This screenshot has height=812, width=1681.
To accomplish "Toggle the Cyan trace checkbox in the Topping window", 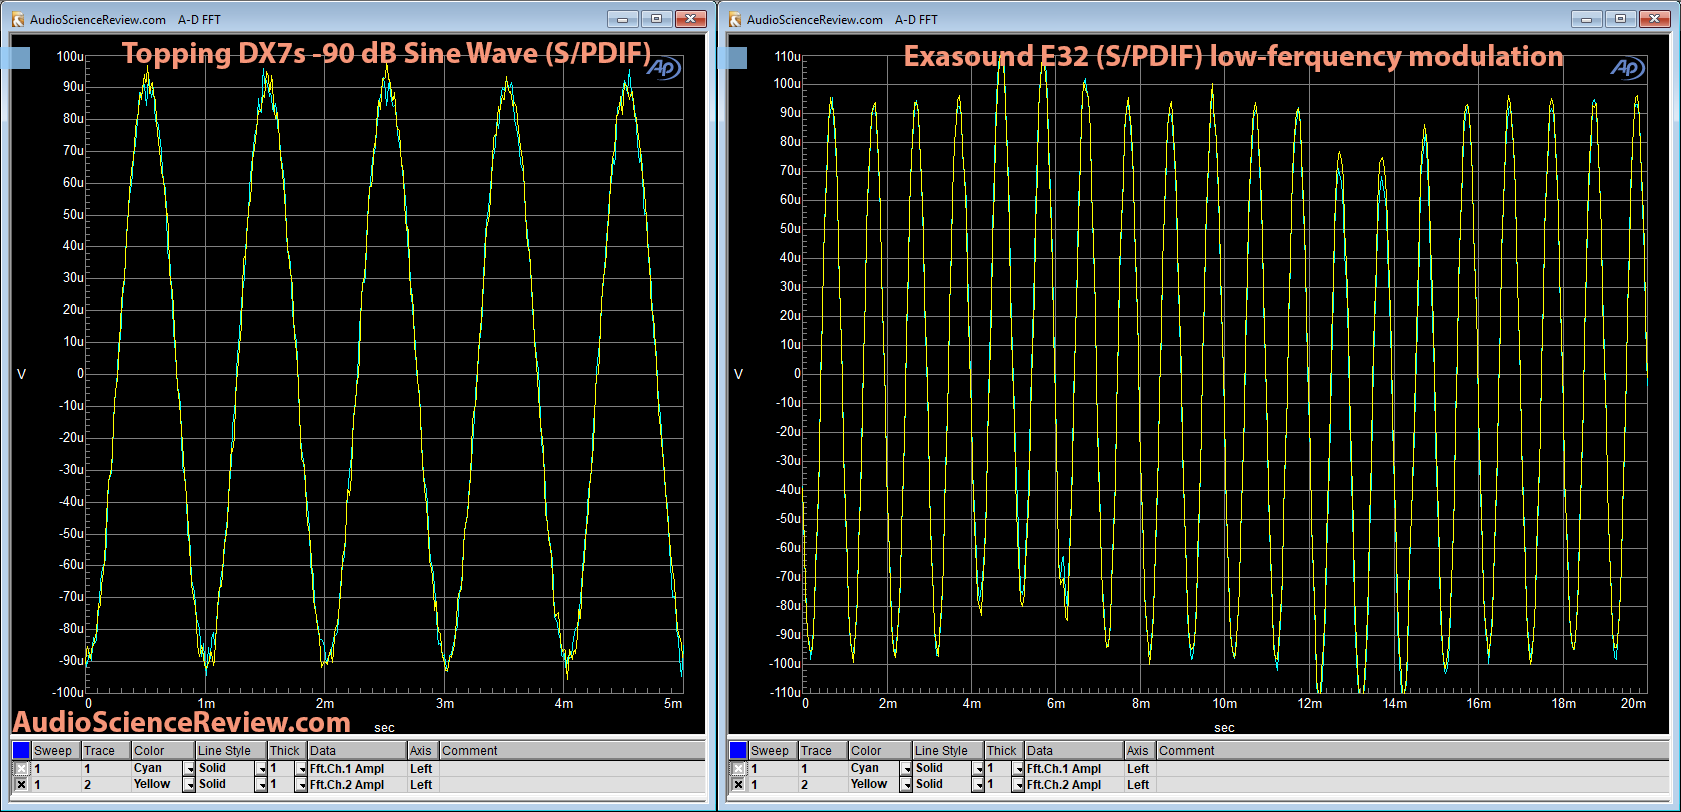I will pyautogui.click(x=21, y=769).
